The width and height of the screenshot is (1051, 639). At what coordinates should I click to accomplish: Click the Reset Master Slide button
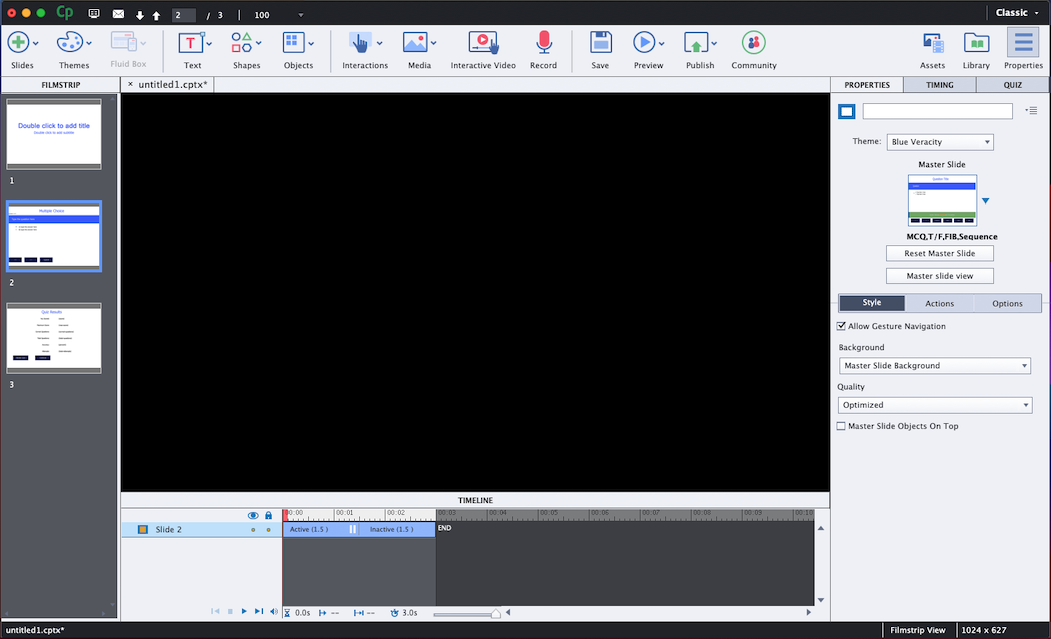[939, 254]
